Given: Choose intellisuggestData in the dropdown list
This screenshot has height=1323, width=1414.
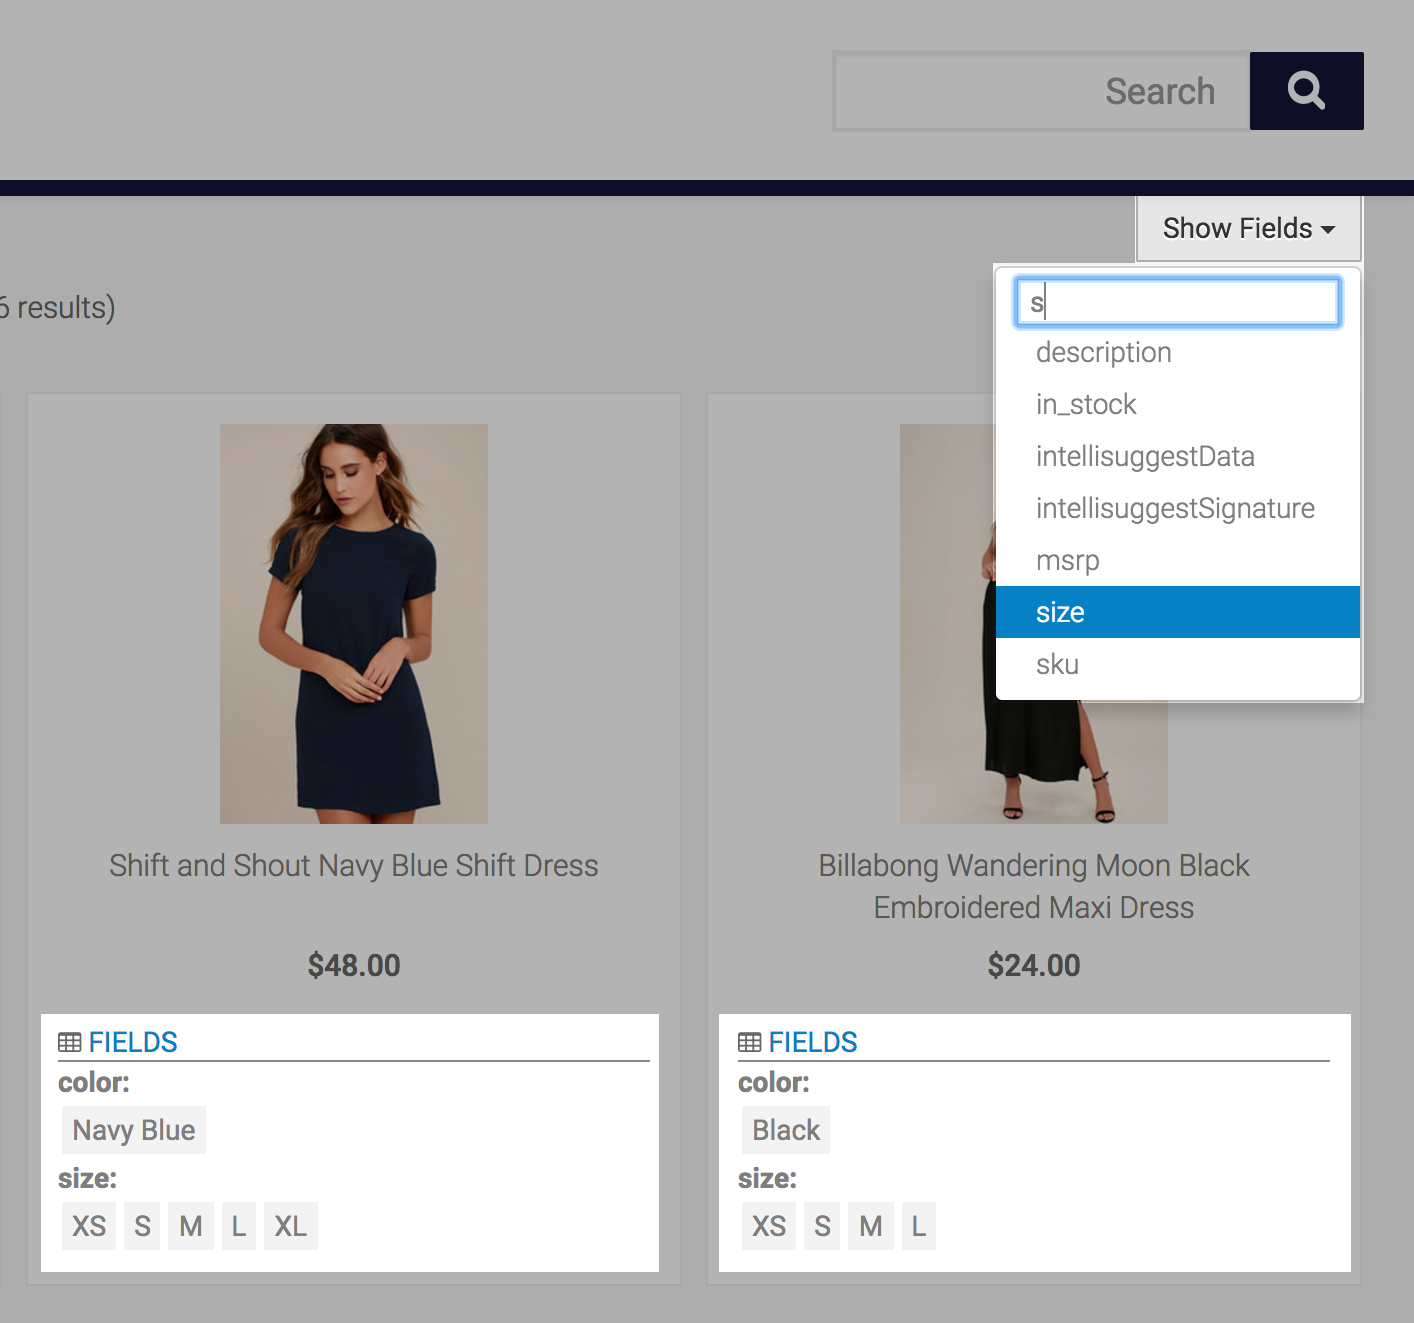Looking at the screenshot, I should 1145,456.
